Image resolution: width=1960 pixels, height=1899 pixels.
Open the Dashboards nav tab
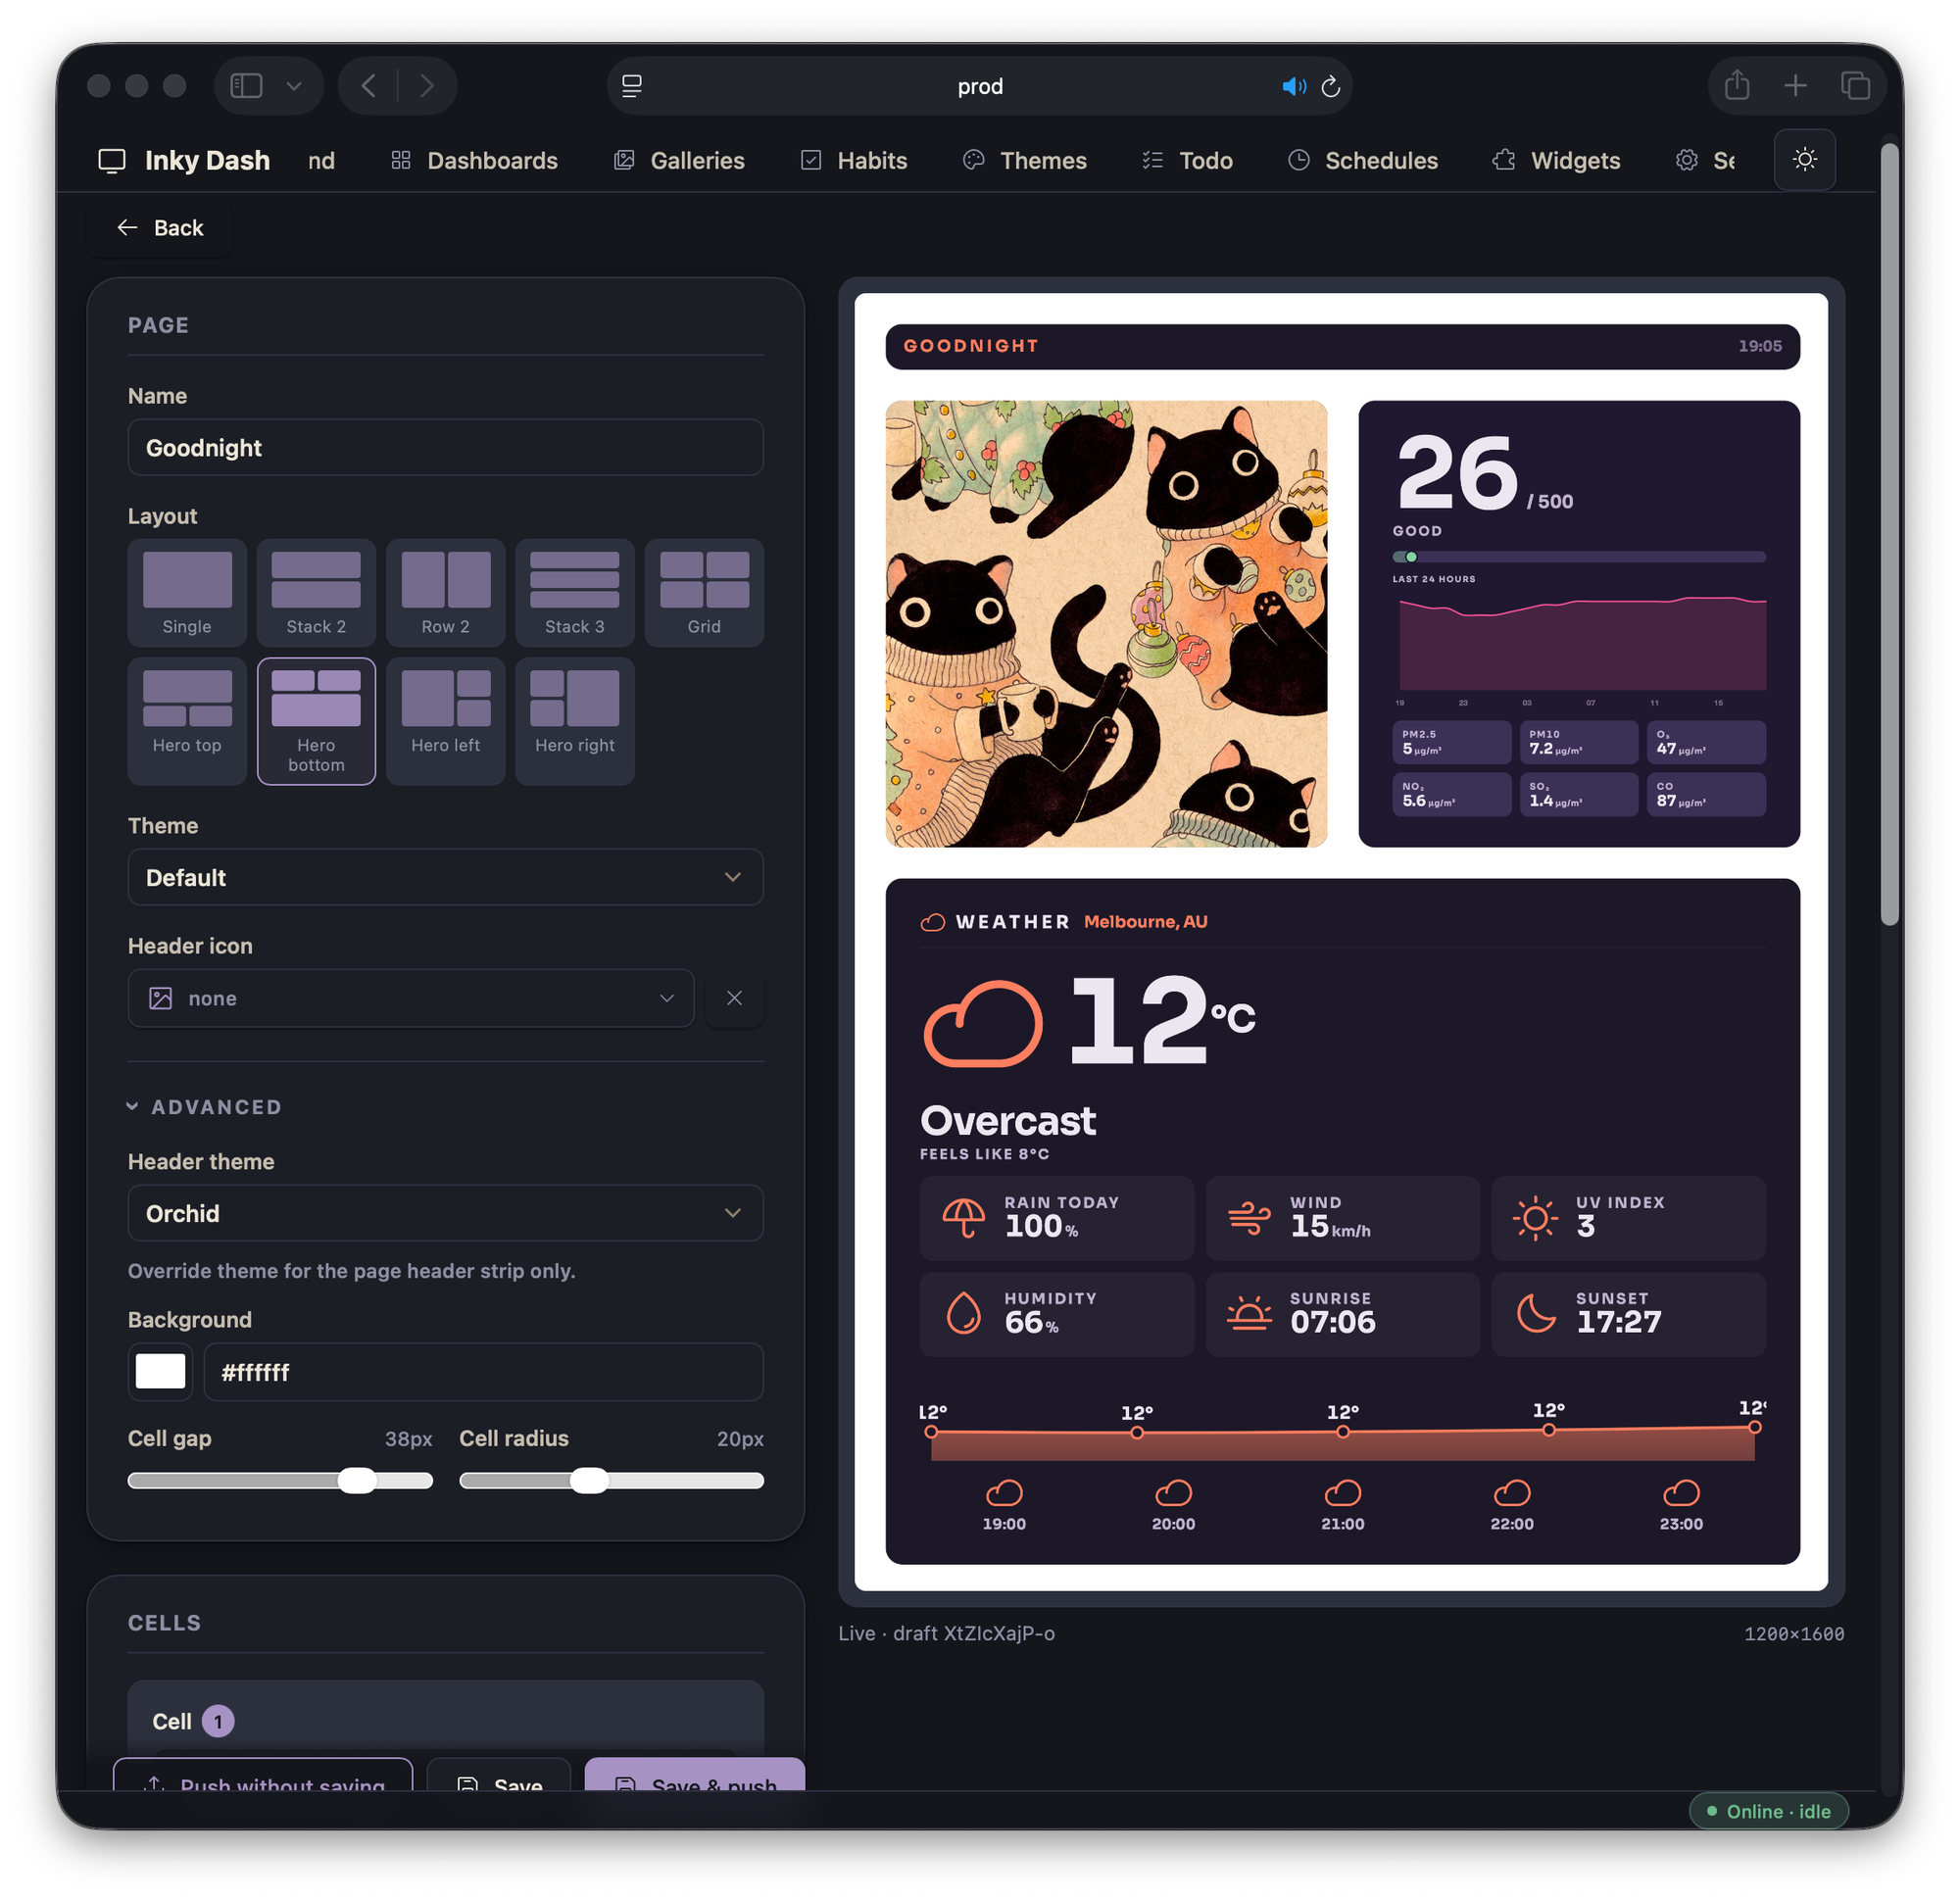pyautogui.click(x=474, y=161)
